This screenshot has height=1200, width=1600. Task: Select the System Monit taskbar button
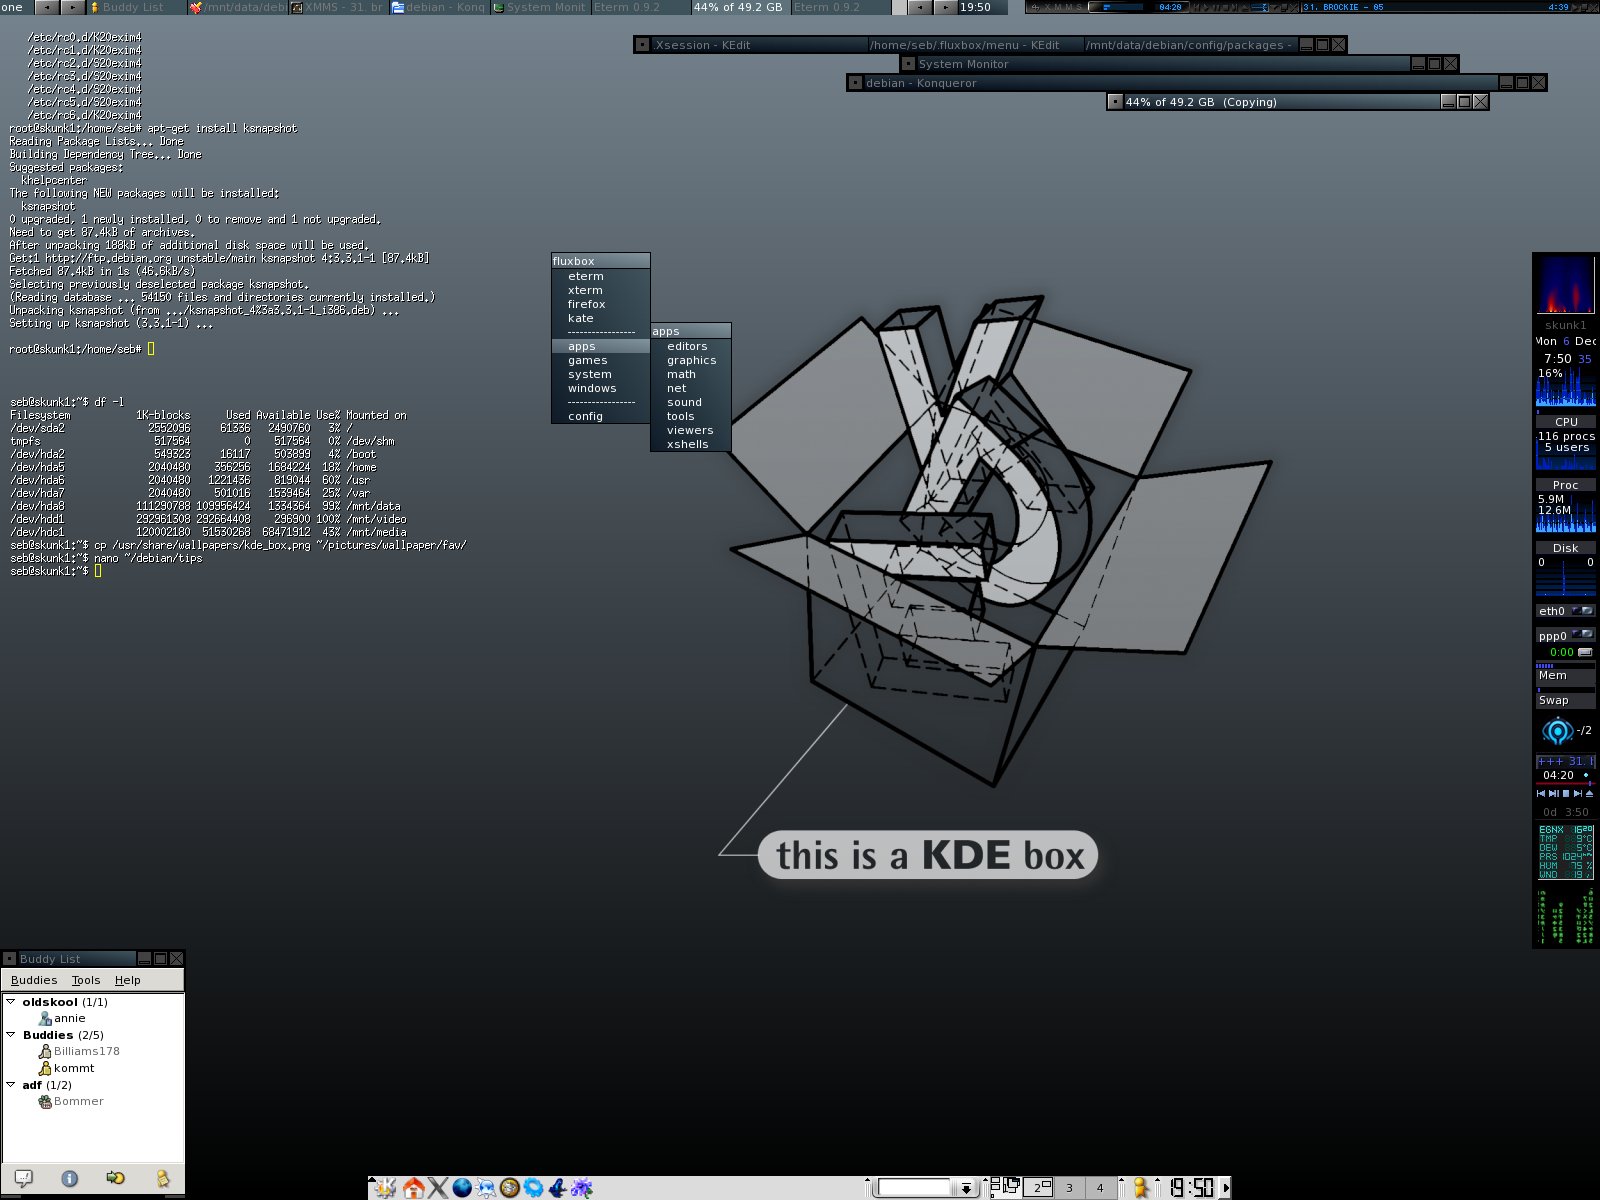tap(538, 7)
